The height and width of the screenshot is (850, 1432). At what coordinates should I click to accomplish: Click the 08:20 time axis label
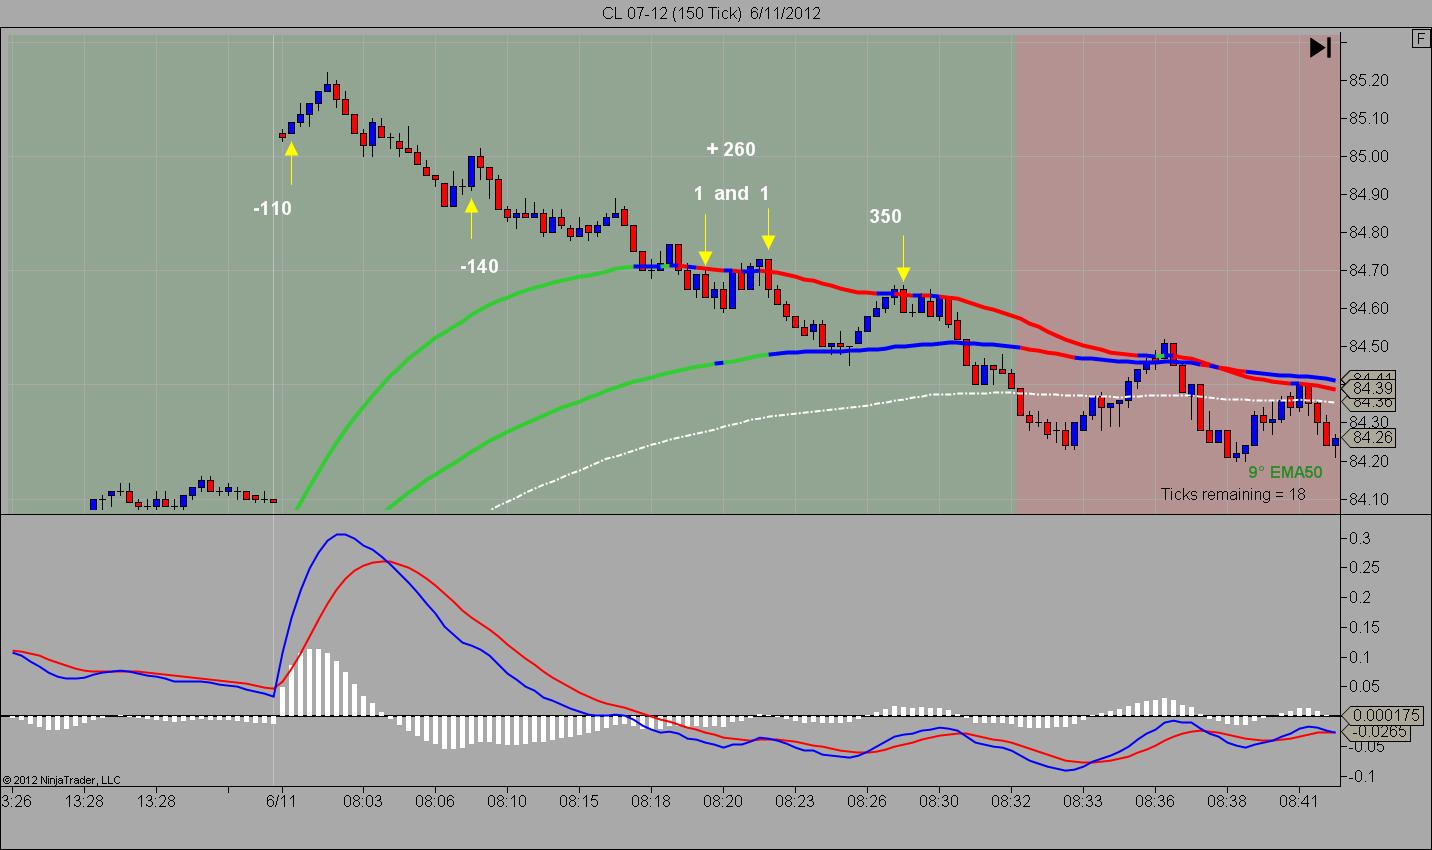click(723, 801)
